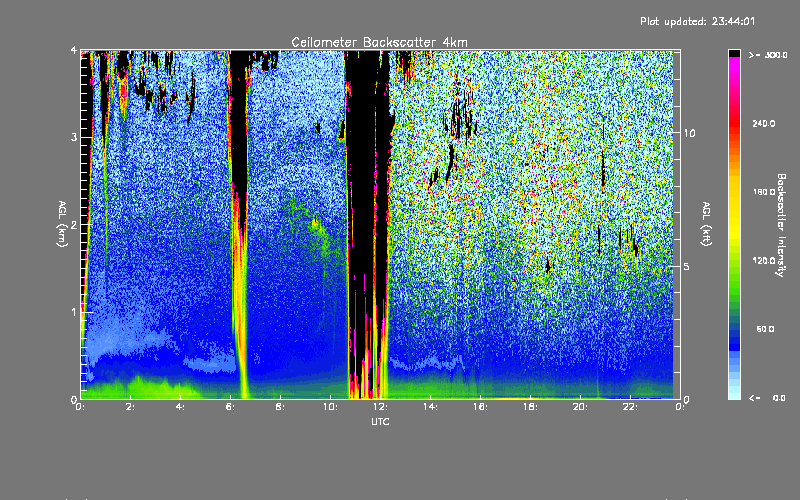This screenshot has width=800, height=500.
Task: Click the "8:" tick on the UTC axis
Action: tap(280, 407)
